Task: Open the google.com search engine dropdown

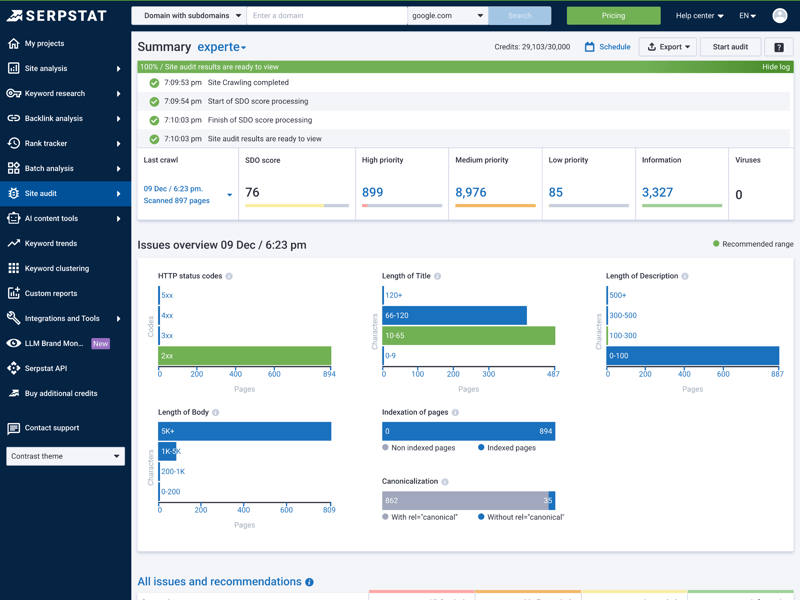Action: click(447, 16)
